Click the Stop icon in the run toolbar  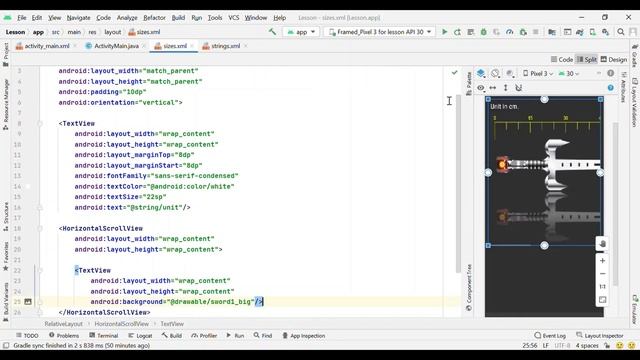click(536, 32)
